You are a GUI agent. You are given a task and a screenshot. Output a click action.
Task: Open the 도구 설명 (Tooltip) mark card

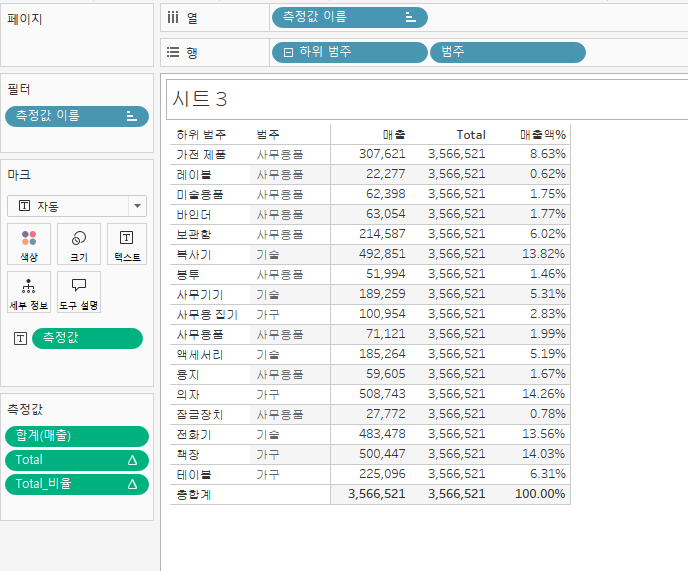pos(79,292)
